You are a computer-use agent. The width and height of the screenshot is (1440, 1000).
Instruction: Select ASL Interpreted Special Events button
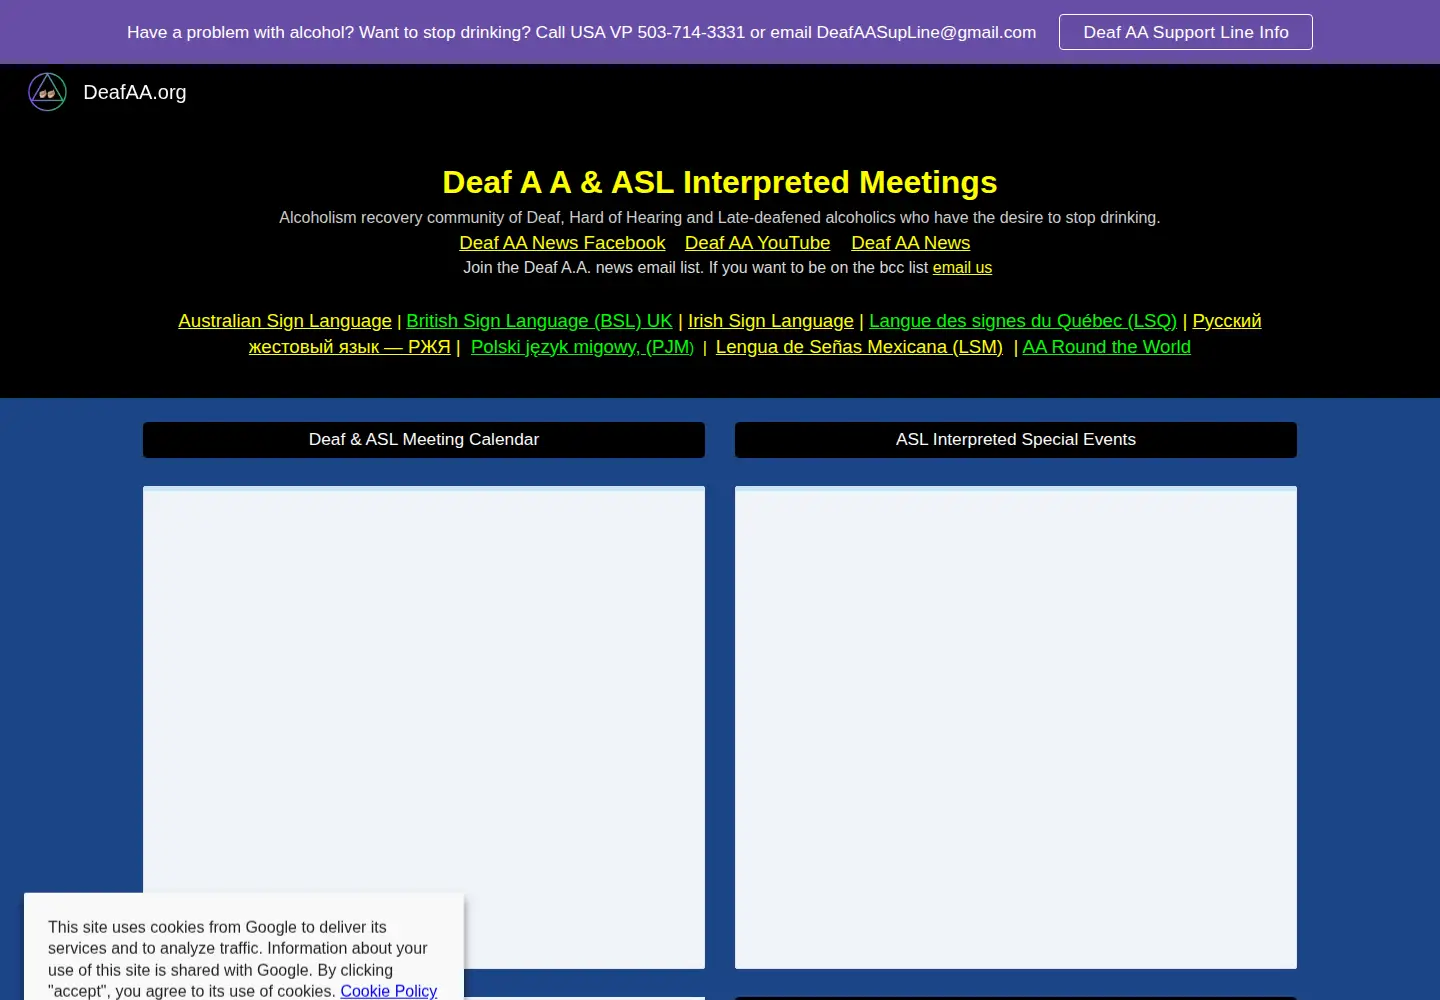pos(1016,440)
